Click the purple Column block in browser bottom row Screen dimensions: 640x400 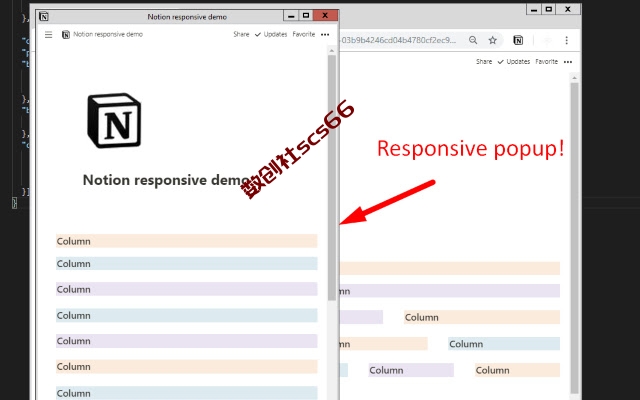click(x=411, y=370)
